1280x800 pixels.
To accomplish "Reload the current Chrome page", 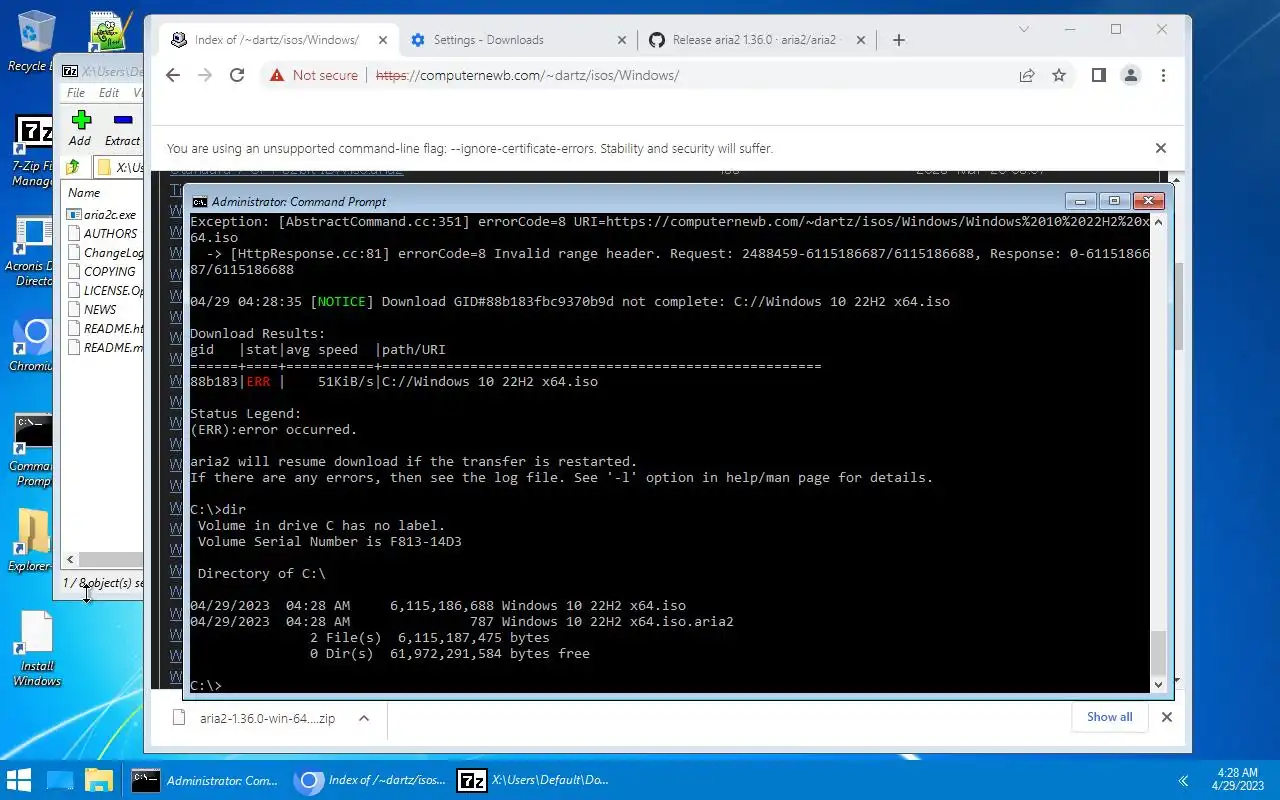I will 237,75.
